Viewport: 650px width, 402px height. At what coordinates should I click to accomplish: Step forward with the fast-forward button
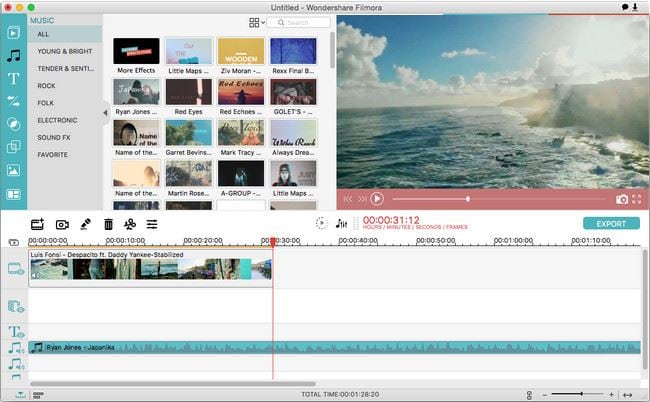point(362,199)
